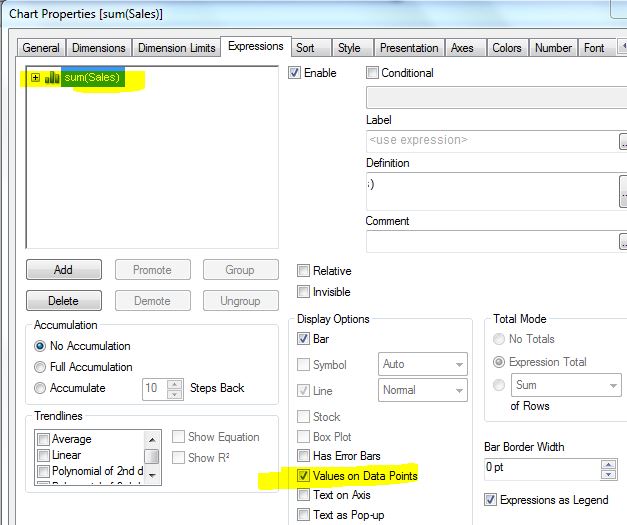The width and height of the screenshot is (627, 525).
Task: Click the Trendlines list down arrow
Action: [x=152, y=475]
